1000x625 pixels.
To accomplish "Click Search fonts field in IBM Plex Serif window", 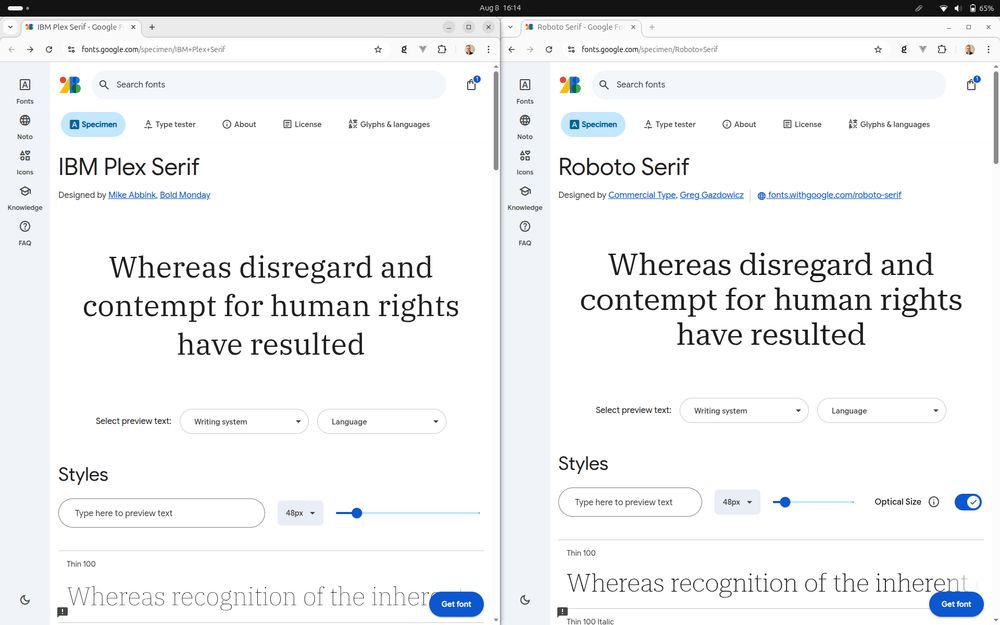I will point(268,84).
